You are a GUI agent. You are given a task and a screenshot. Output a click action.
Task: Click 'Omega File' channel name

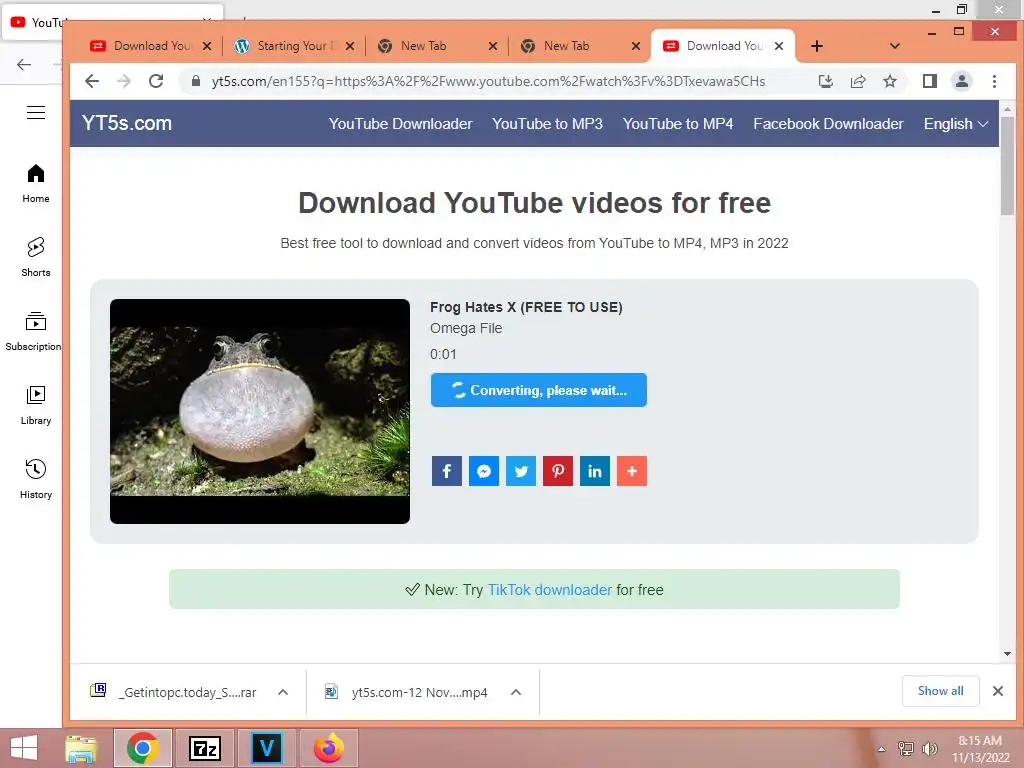[x=466, y=328]
